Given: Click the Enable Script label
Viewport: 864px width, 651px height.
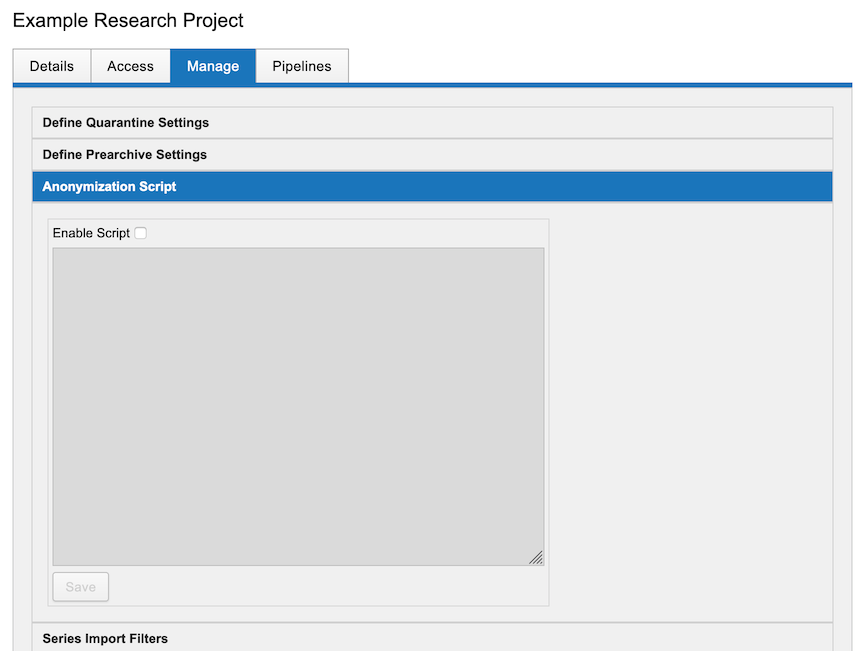Looking at the screenshot, I should point(91,233).
